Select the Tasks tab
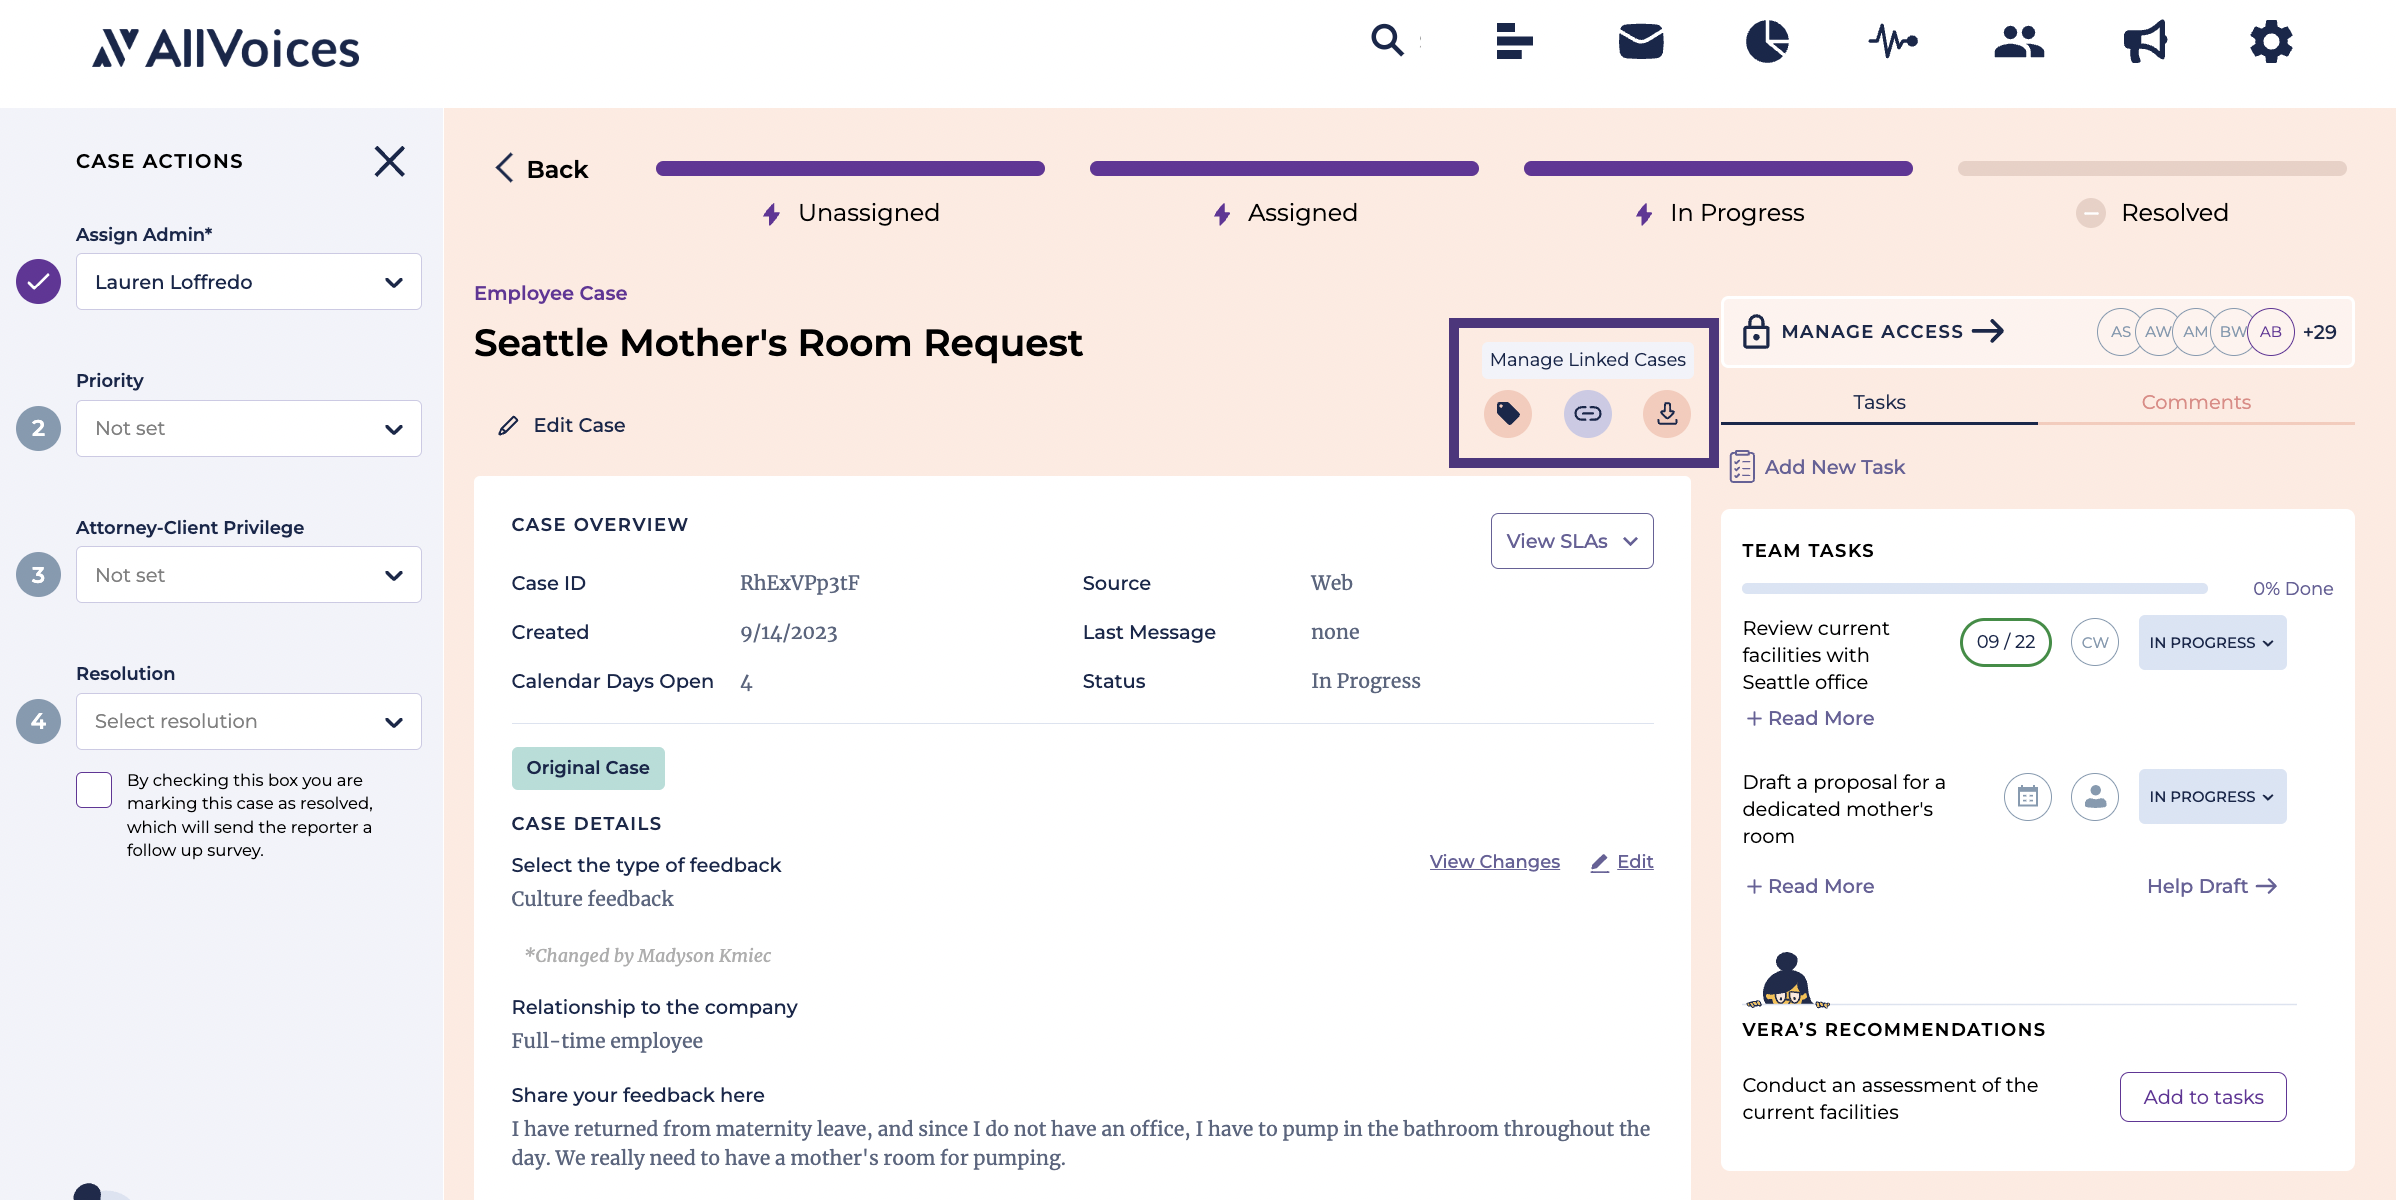Image resolution: width=2396 pixels, height=1200 pixels. 1879,402
